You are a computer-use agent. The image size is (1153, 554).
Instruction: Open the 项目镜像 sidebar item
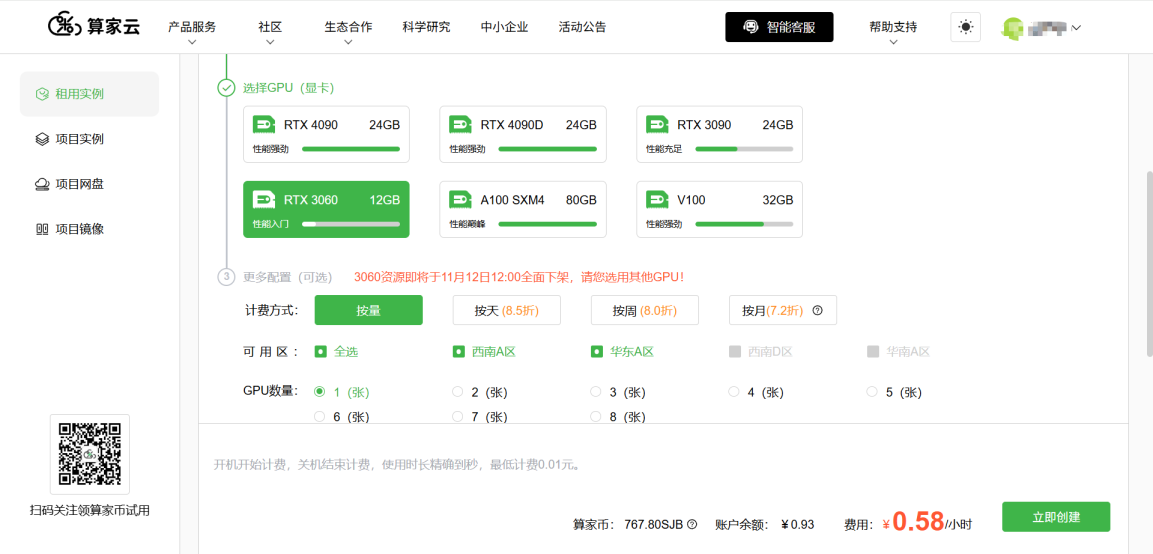click(x=89, y=229)
